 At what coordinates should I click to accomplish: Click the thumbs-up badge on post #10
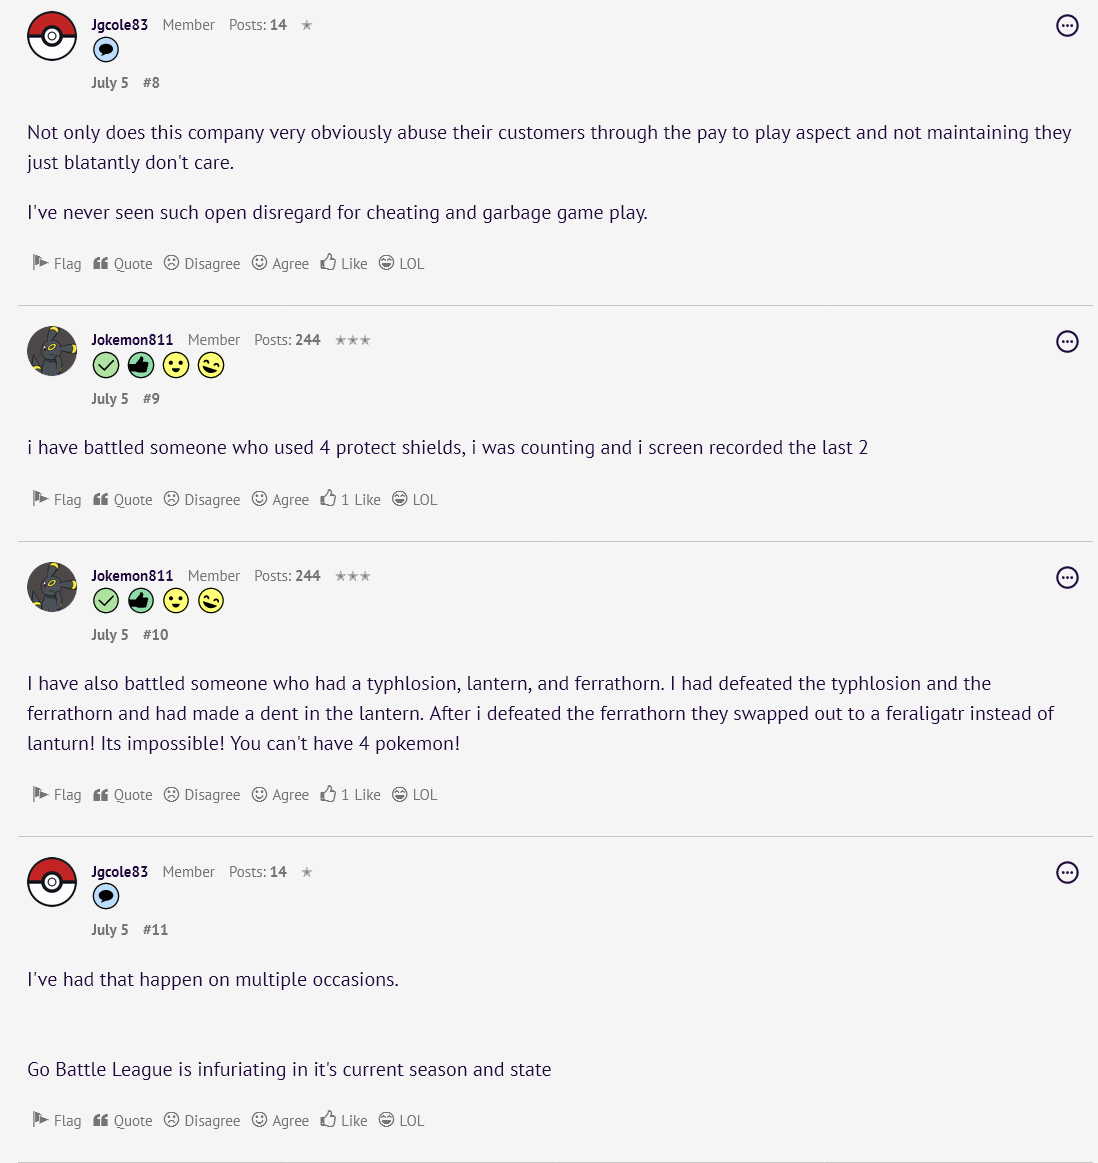[x=141, y=601]
